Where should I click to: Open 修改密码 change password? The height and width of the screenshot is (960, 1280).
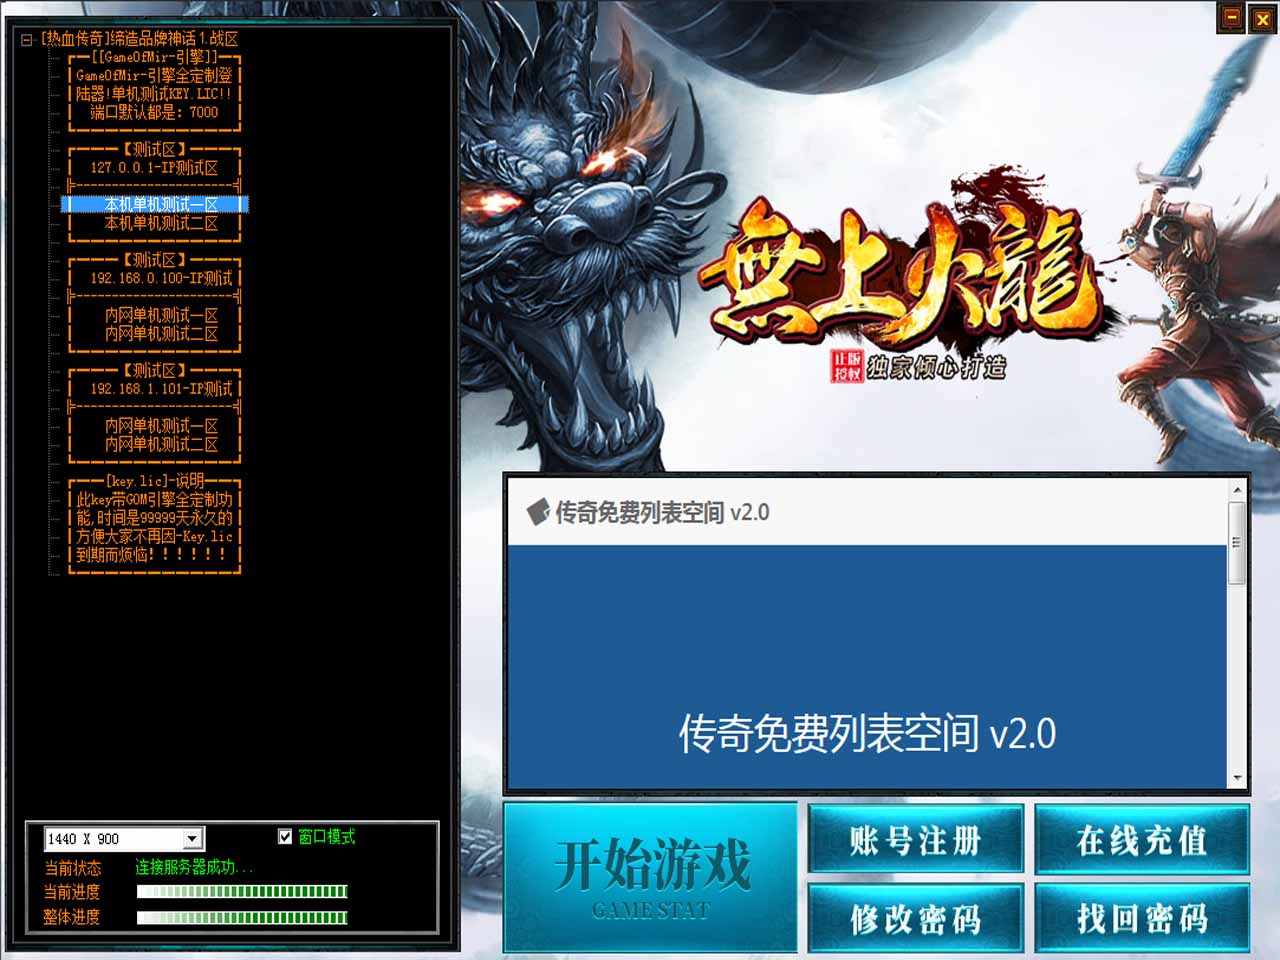pyautogui.click(x=915, y=918)
